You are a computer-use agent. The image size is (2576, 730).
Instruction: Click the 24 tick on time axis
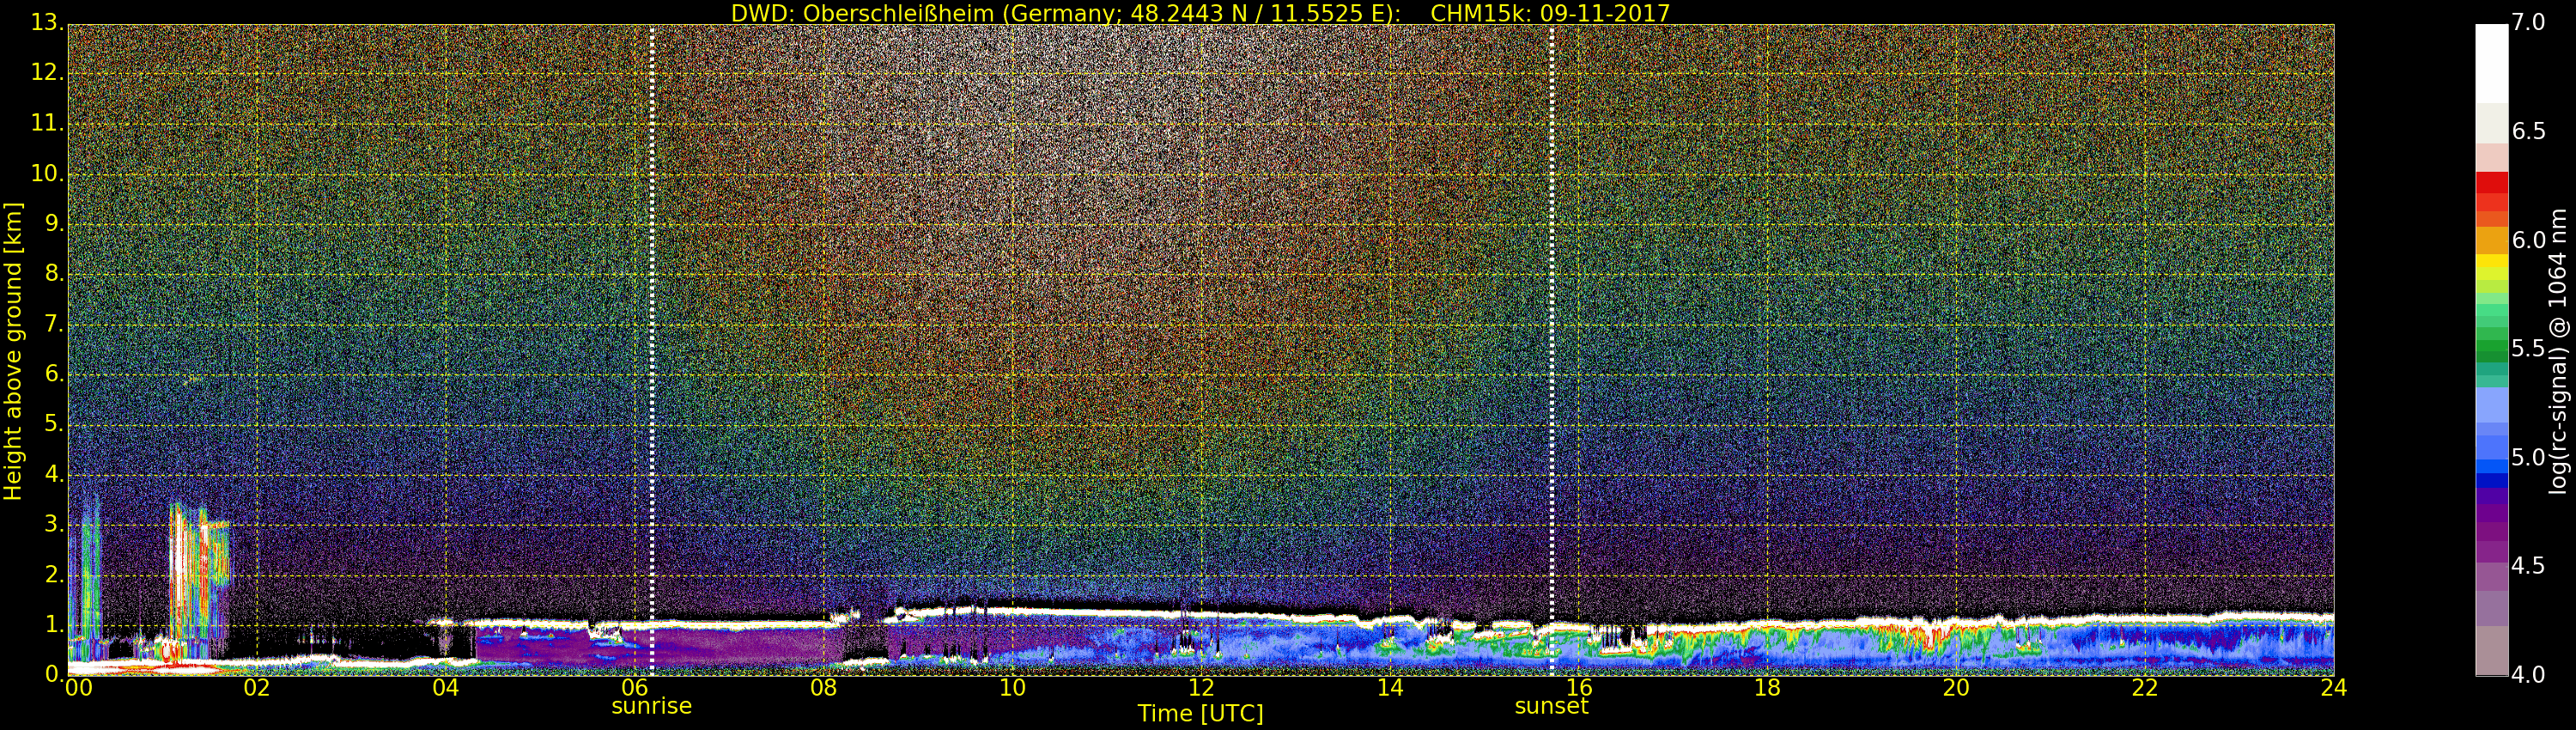coord(2334,687)
